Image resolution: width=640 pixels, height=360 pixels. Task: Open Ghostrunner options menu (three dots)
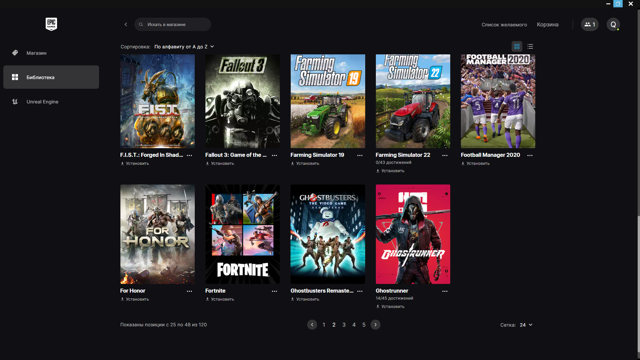444,291
